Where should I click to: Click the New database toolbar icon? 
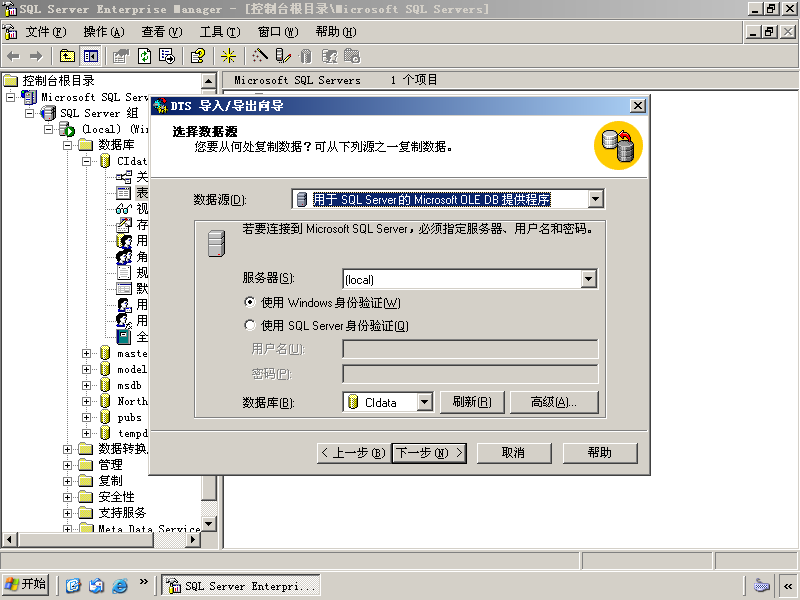point(306,56)
